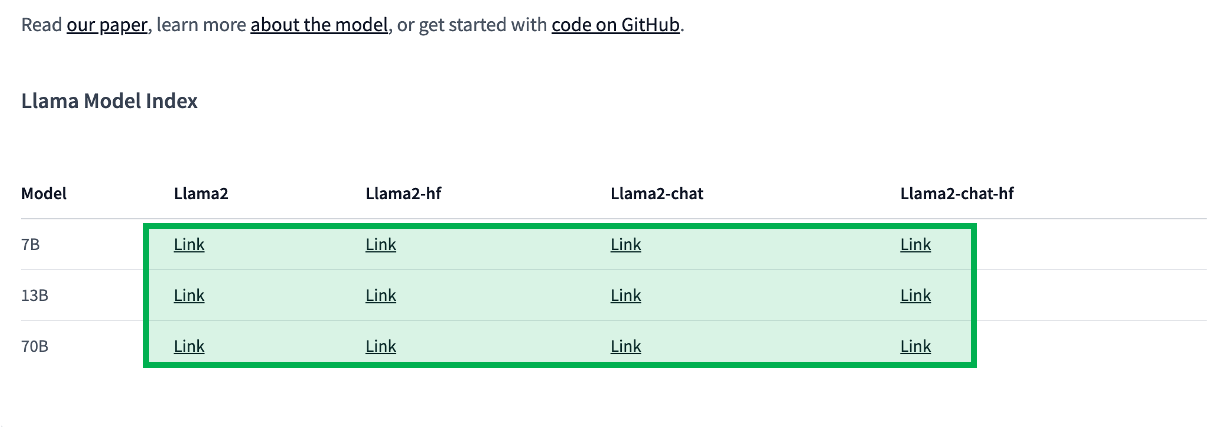Viewport: 1226px width, 428px height.
Task: Open the Llama2-chat link for 7B
Action: pyautogui.click(x=626, y=244)
